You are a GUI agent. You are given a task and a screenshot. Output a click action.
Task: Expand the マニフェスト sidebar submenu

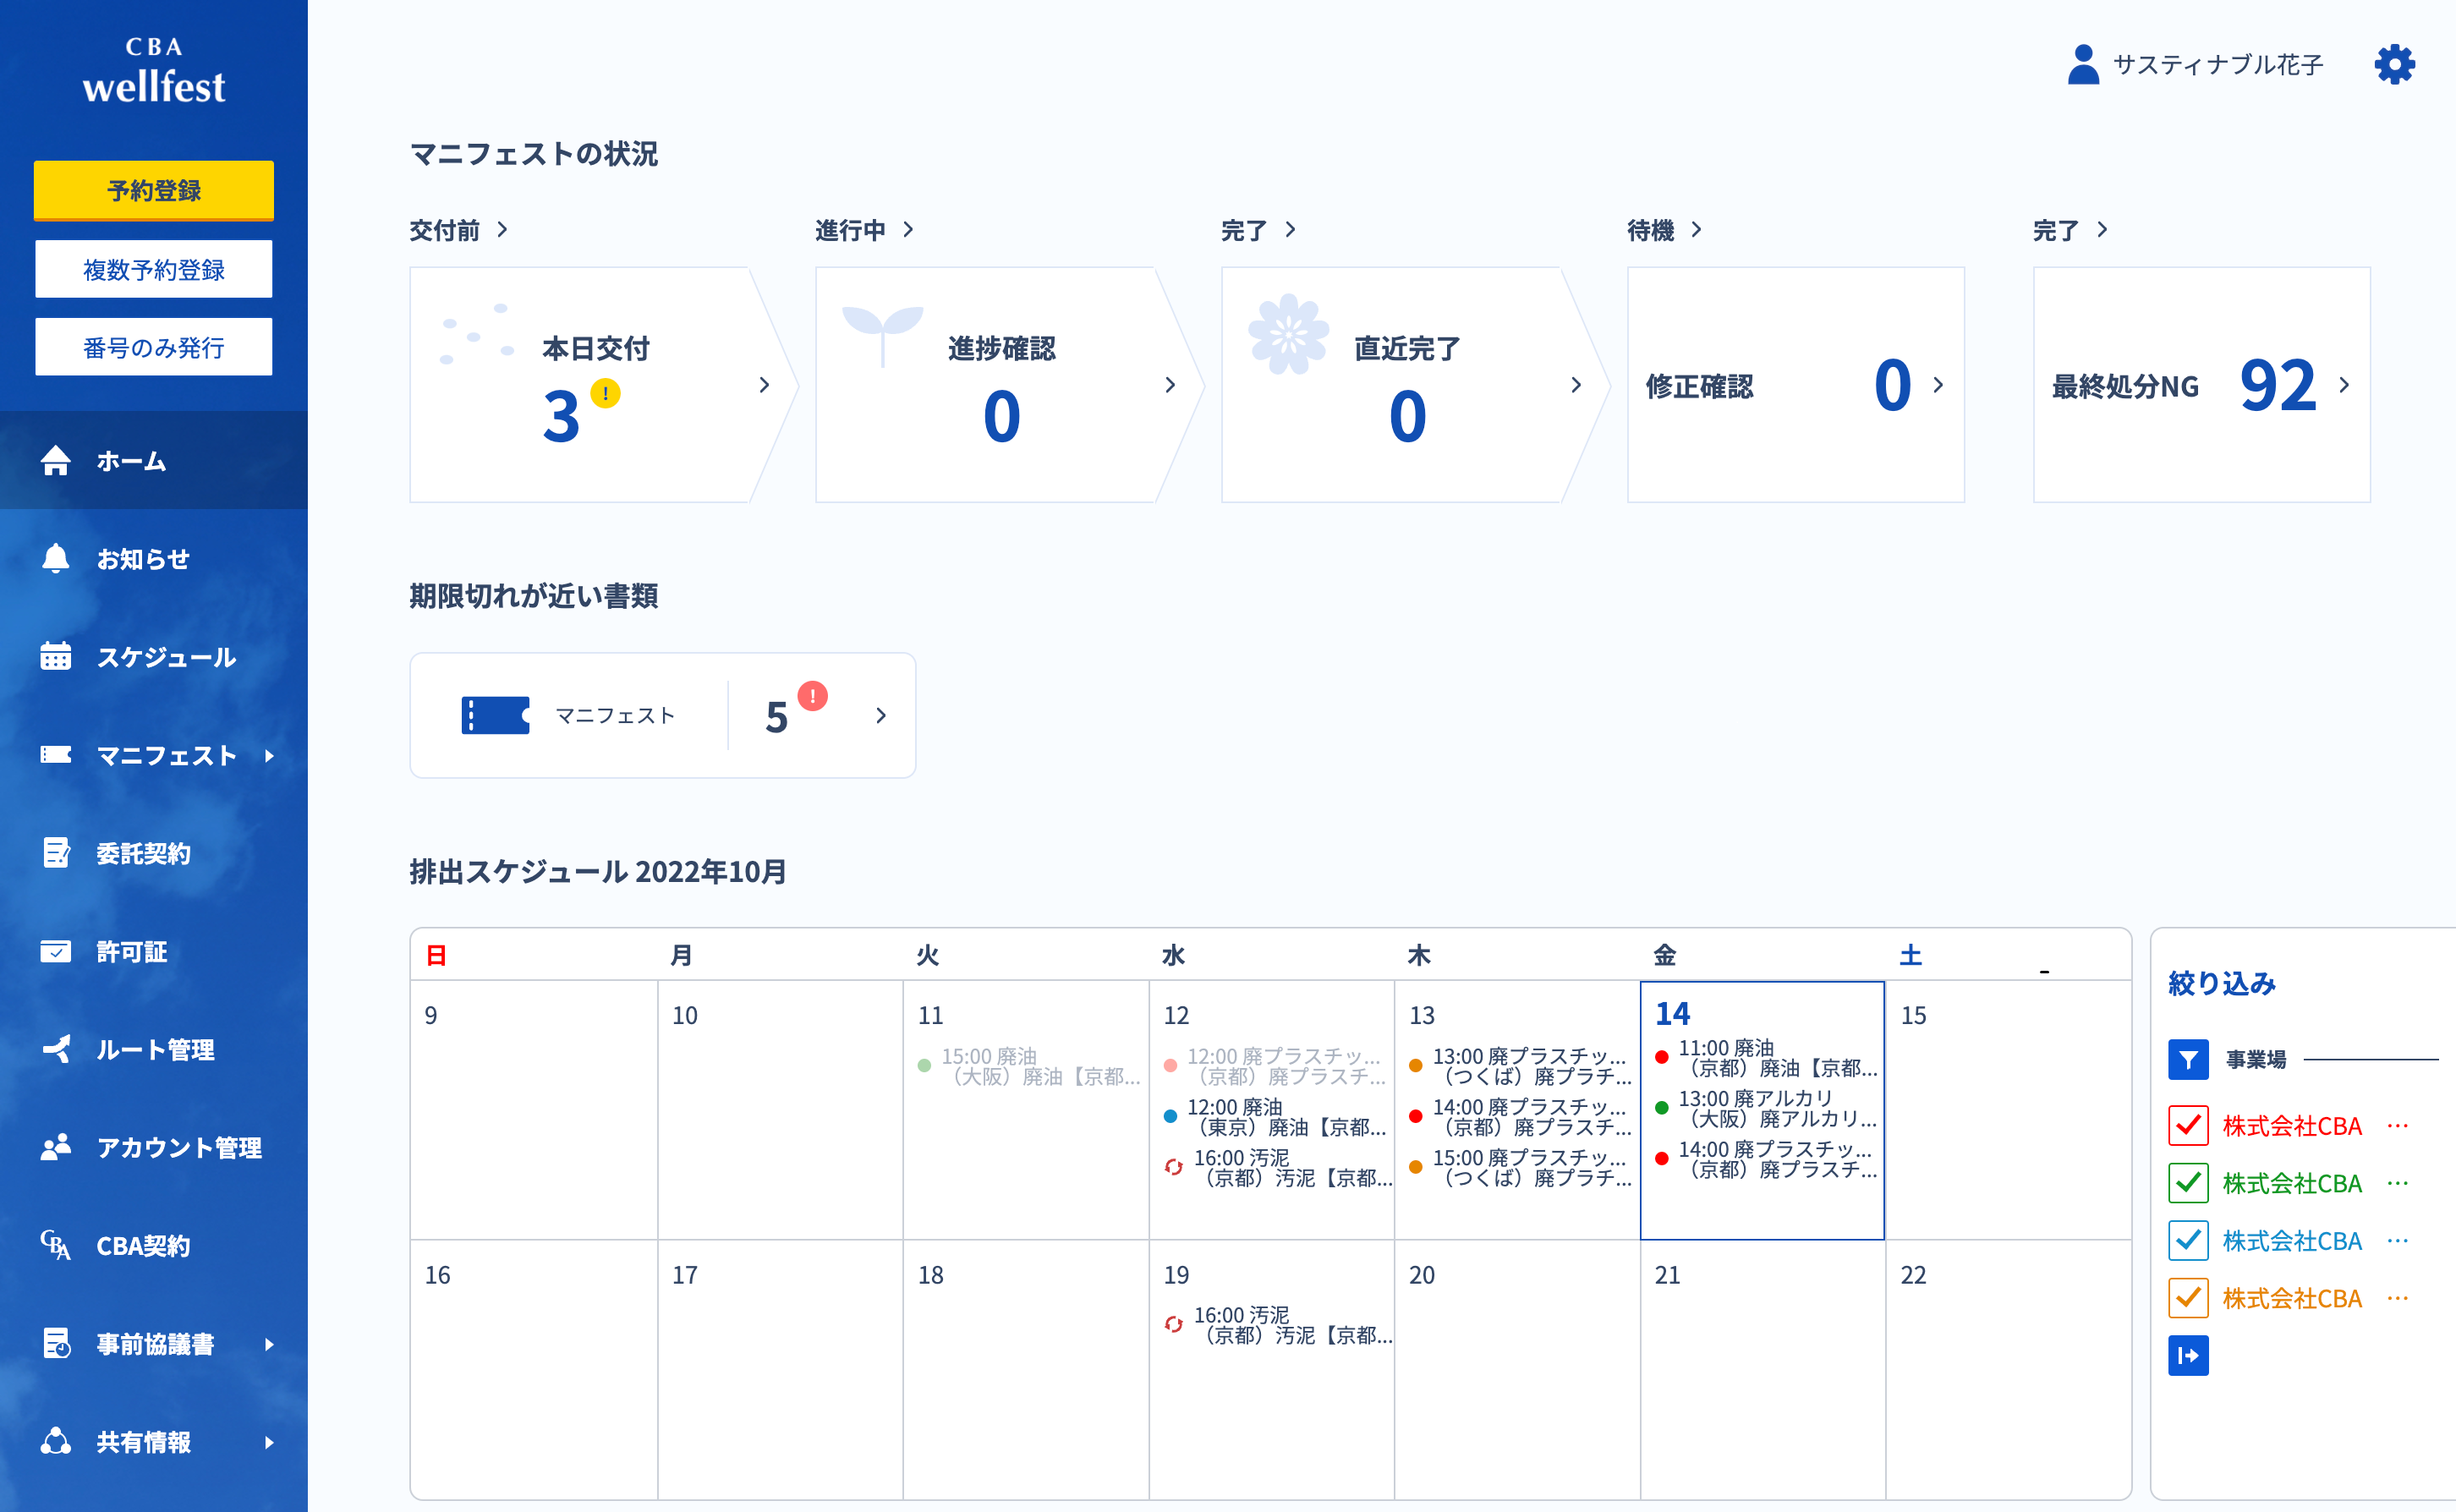pyautogui.click(x=269, y=755)
